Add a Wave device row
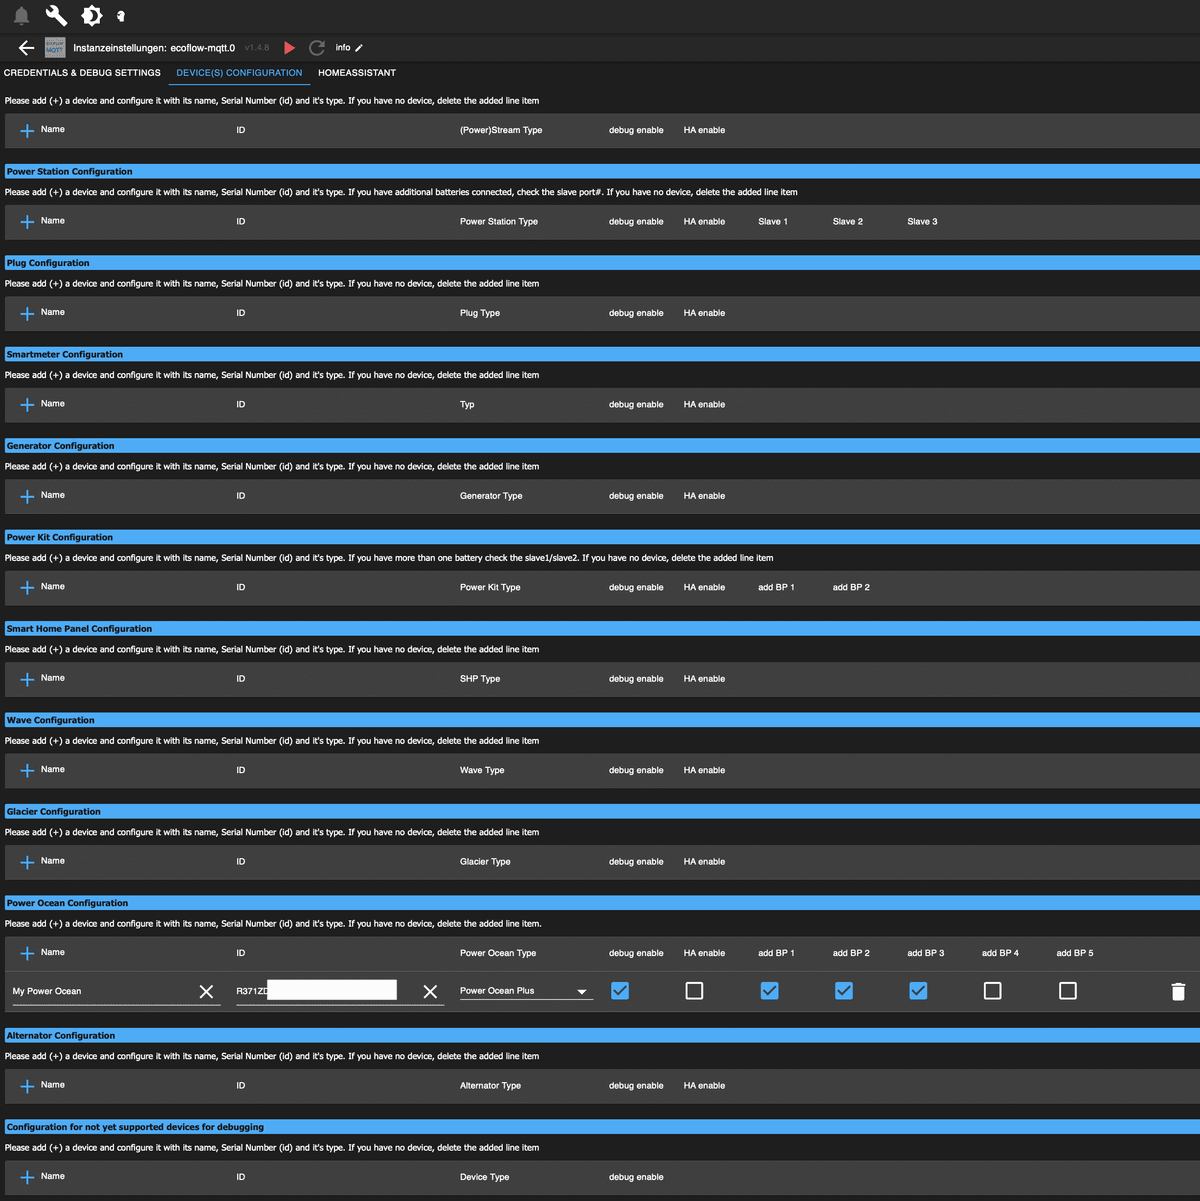 [27, 771]
